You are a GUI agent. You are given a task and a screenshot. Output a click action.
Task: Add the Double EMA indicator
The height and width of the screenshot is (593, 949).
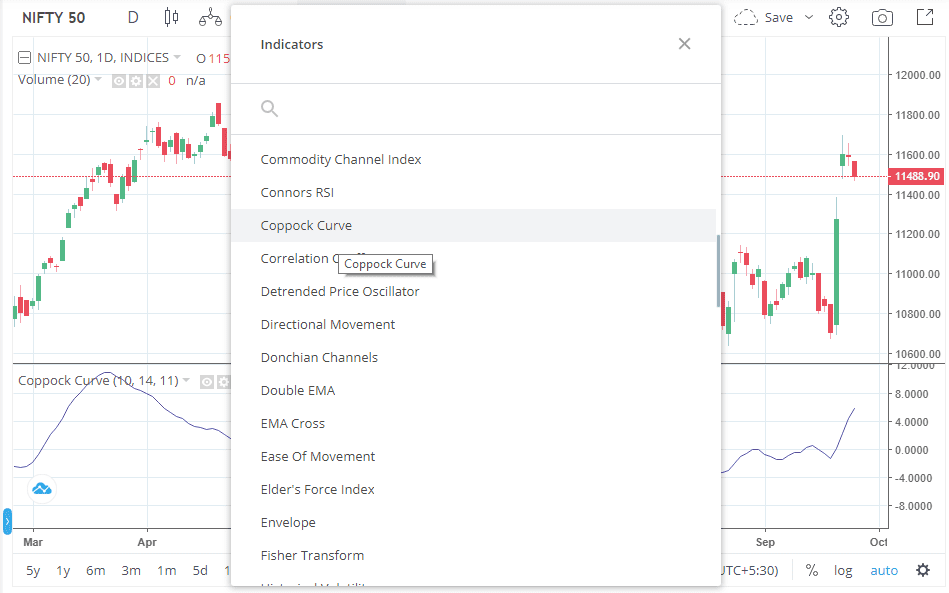473,390
